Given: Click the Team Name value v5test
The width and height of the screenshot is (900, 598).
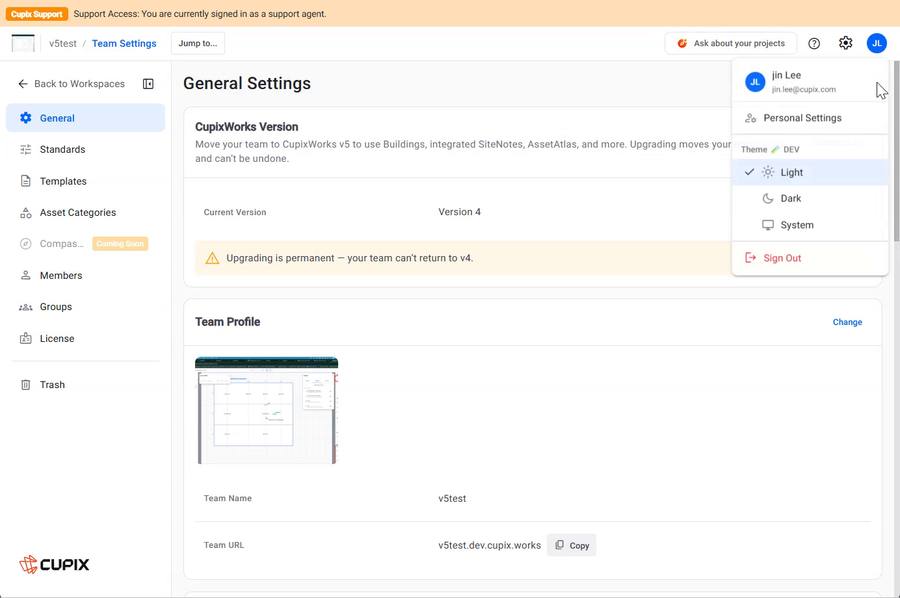Looking at the screenshot, I should point(452,499).
